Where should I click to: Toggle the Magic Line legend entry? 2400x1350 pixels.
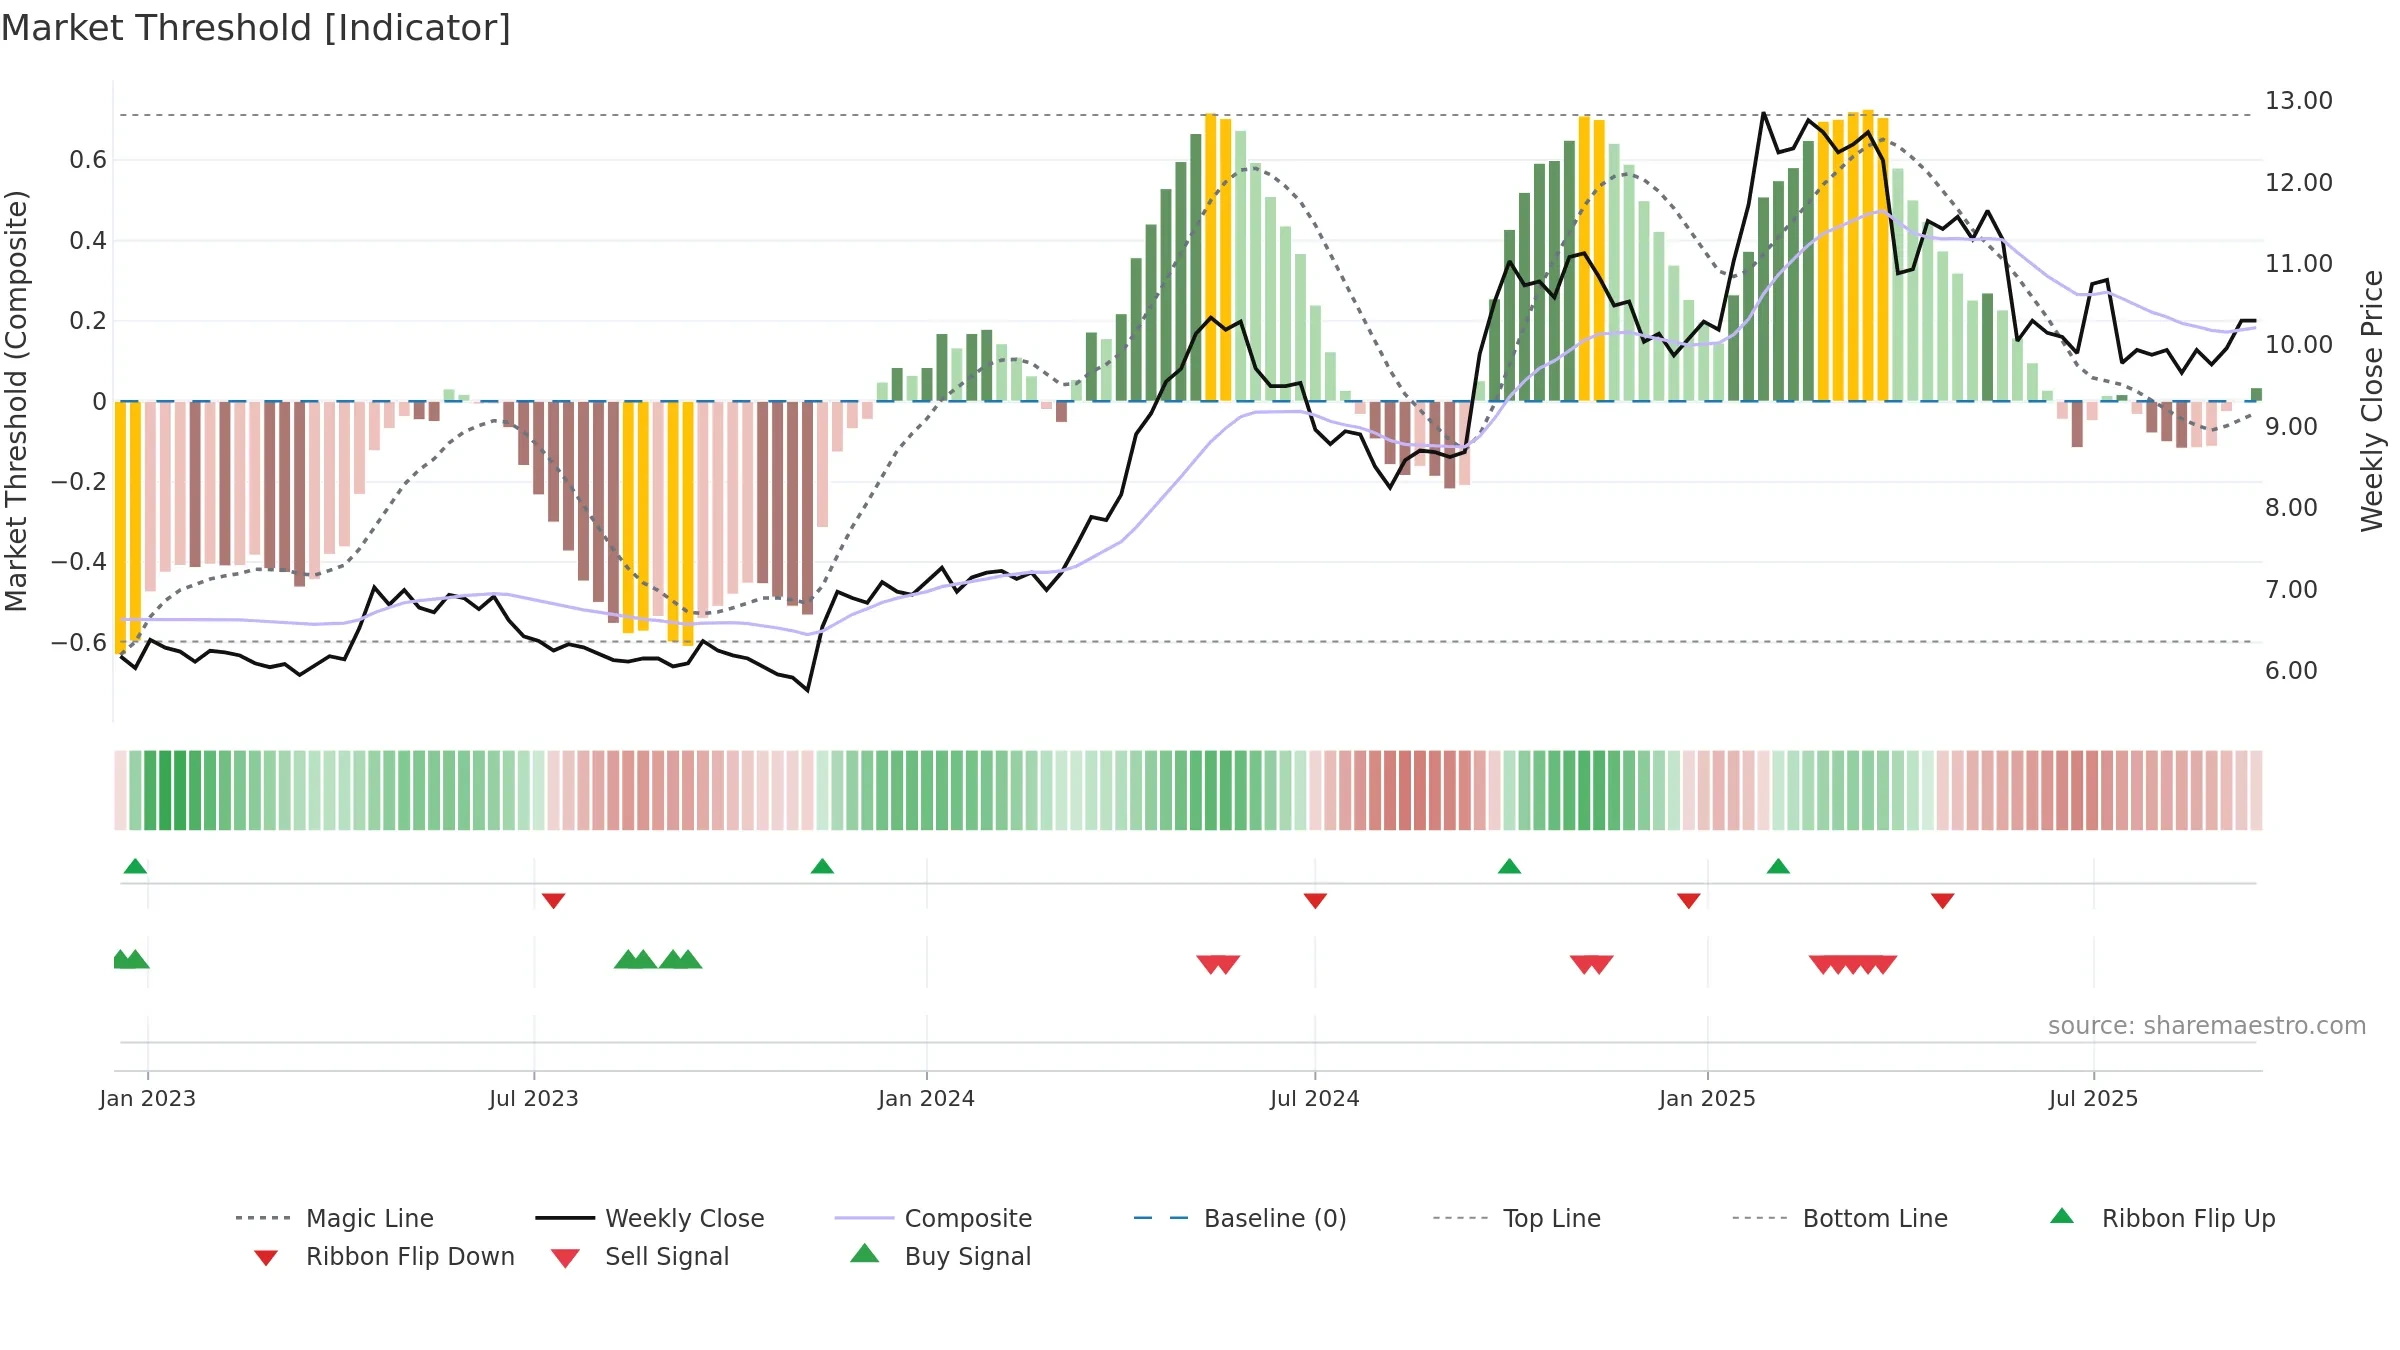[335, 1218]
